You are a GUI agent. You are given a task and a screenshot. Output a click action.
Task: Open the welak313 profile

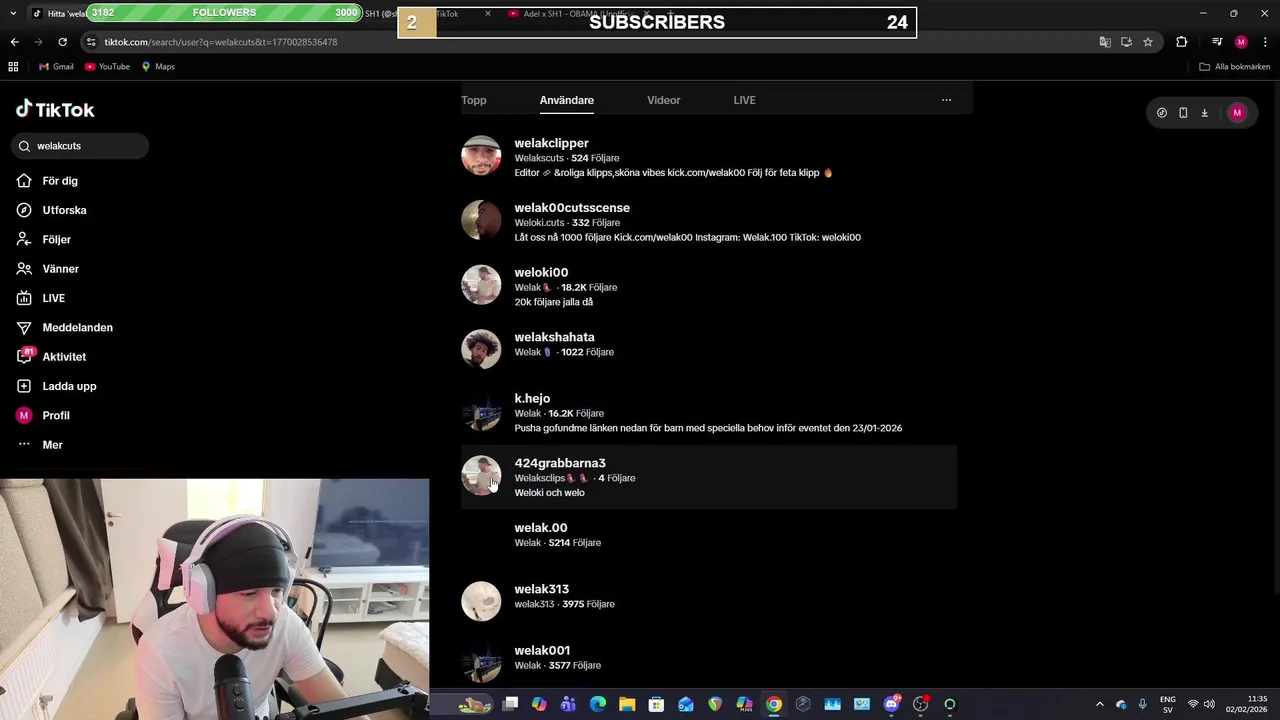tap(709, 599)
